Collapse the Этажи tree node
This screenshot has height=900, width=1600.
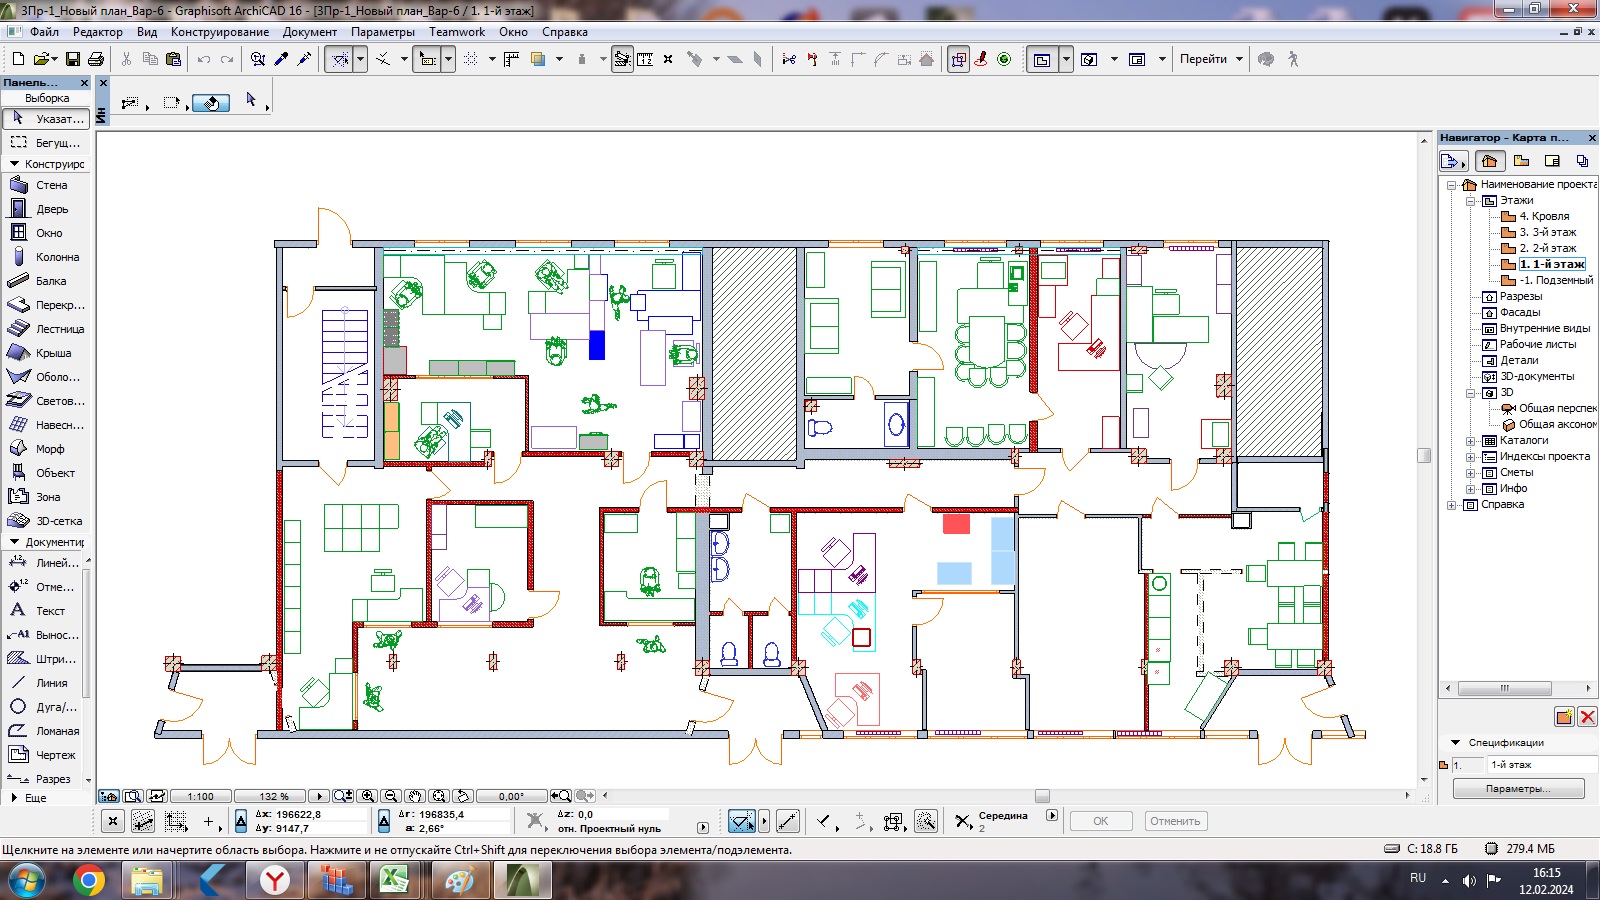1471,201
